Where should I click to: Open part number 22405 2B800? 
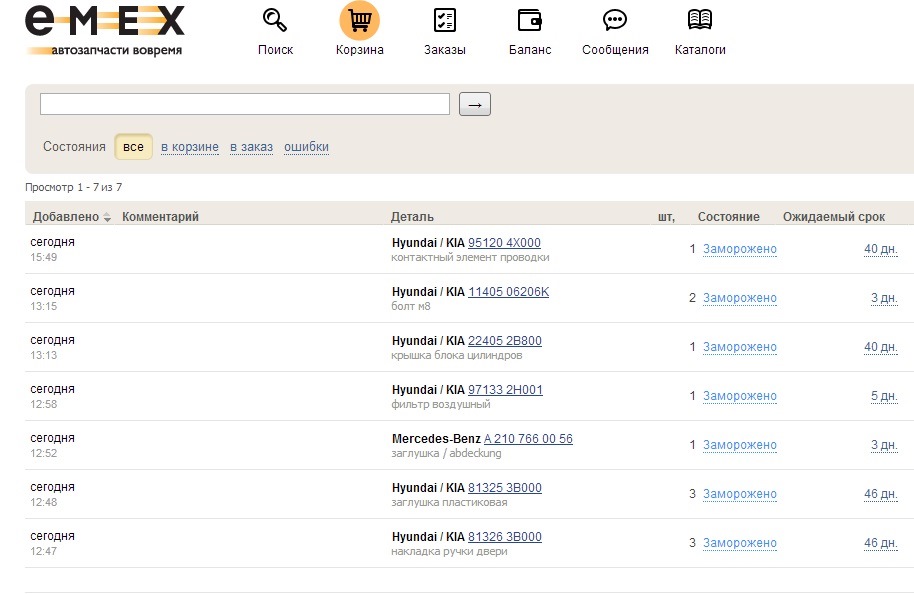click(505, 340)
